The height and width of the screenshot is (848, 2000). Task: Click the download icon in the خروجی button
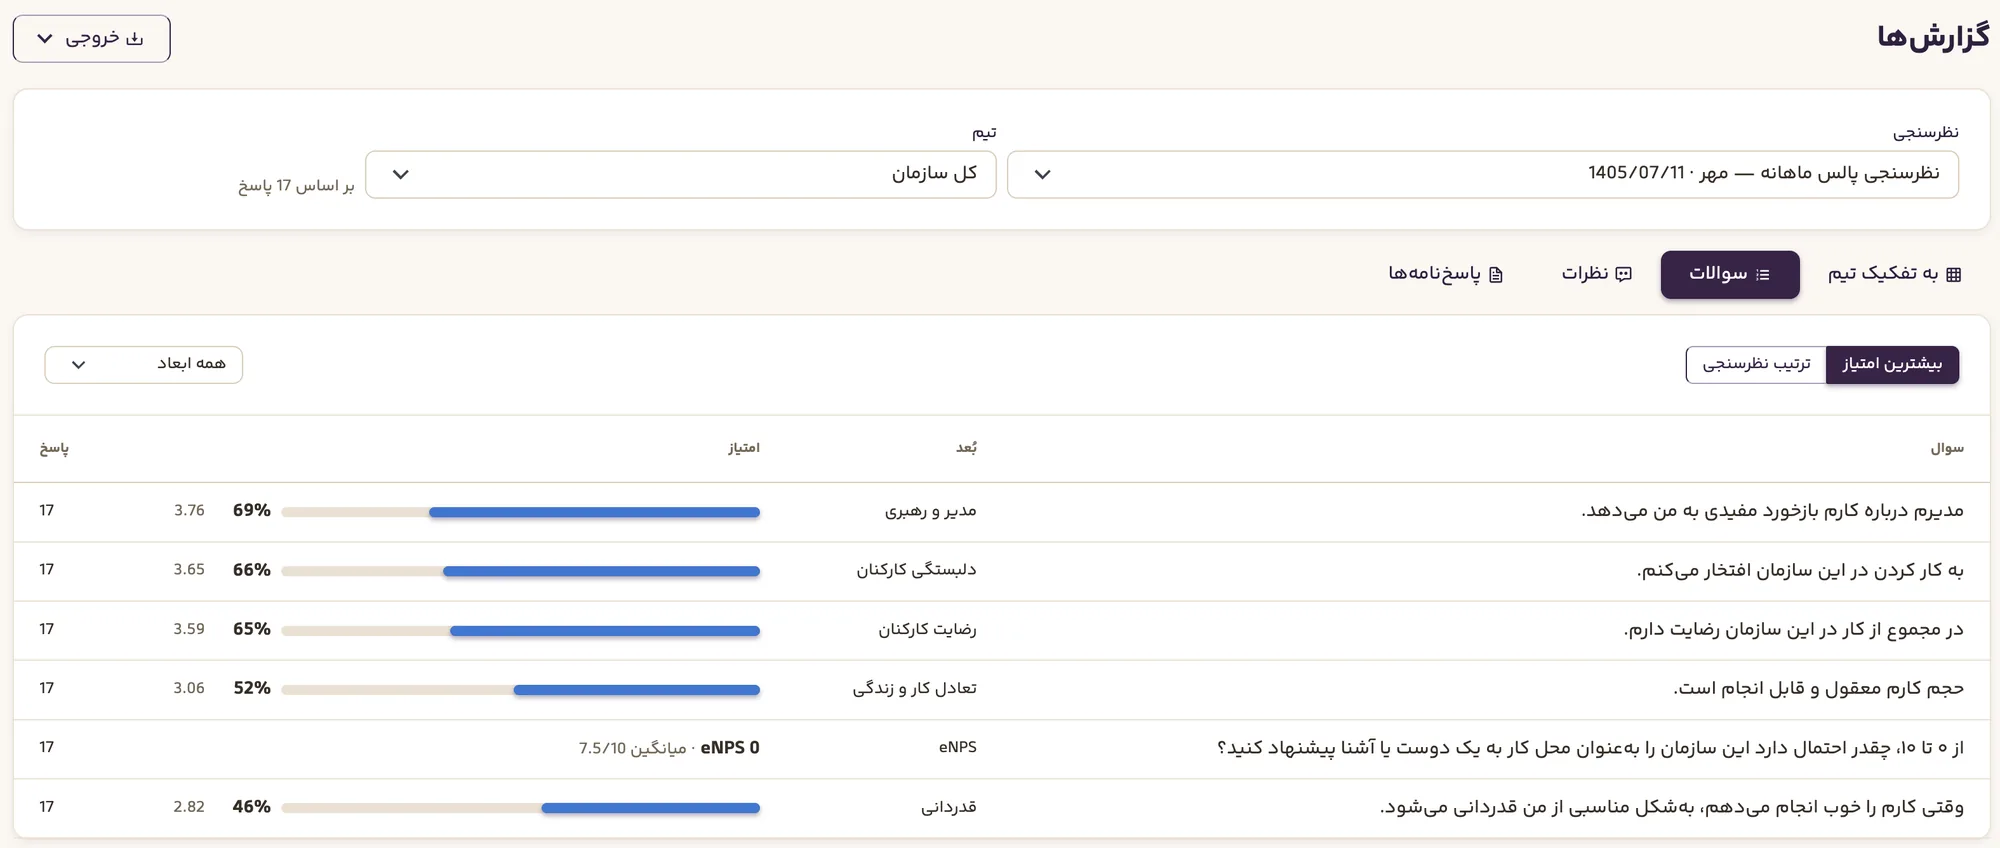coord(135,39)
